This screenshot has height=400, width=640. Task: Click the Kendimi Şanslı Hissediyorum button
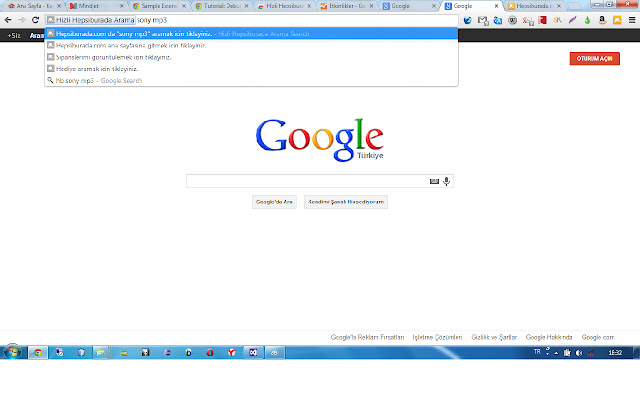(346, 202)
